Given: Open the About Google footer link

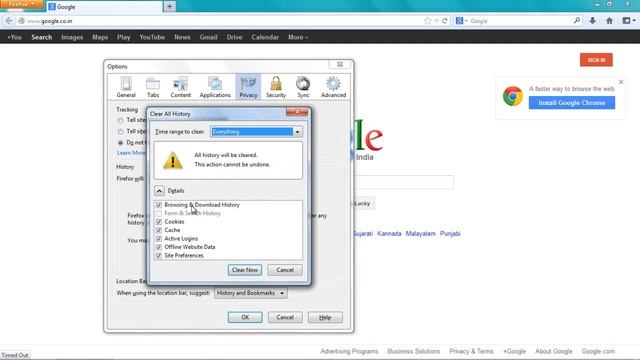Looking at the screenshot, I should pyautogui.click(x=553, y=351).
